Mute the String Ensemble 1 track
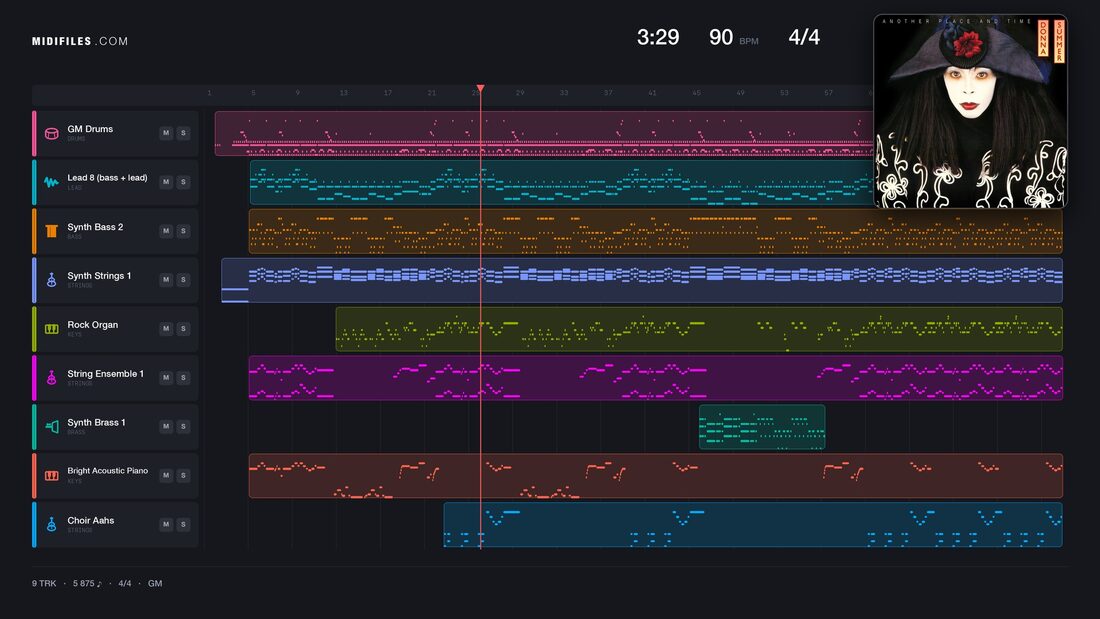Image resolution: width=1100 pixels, height=619 pixels. tap(166, 378)
